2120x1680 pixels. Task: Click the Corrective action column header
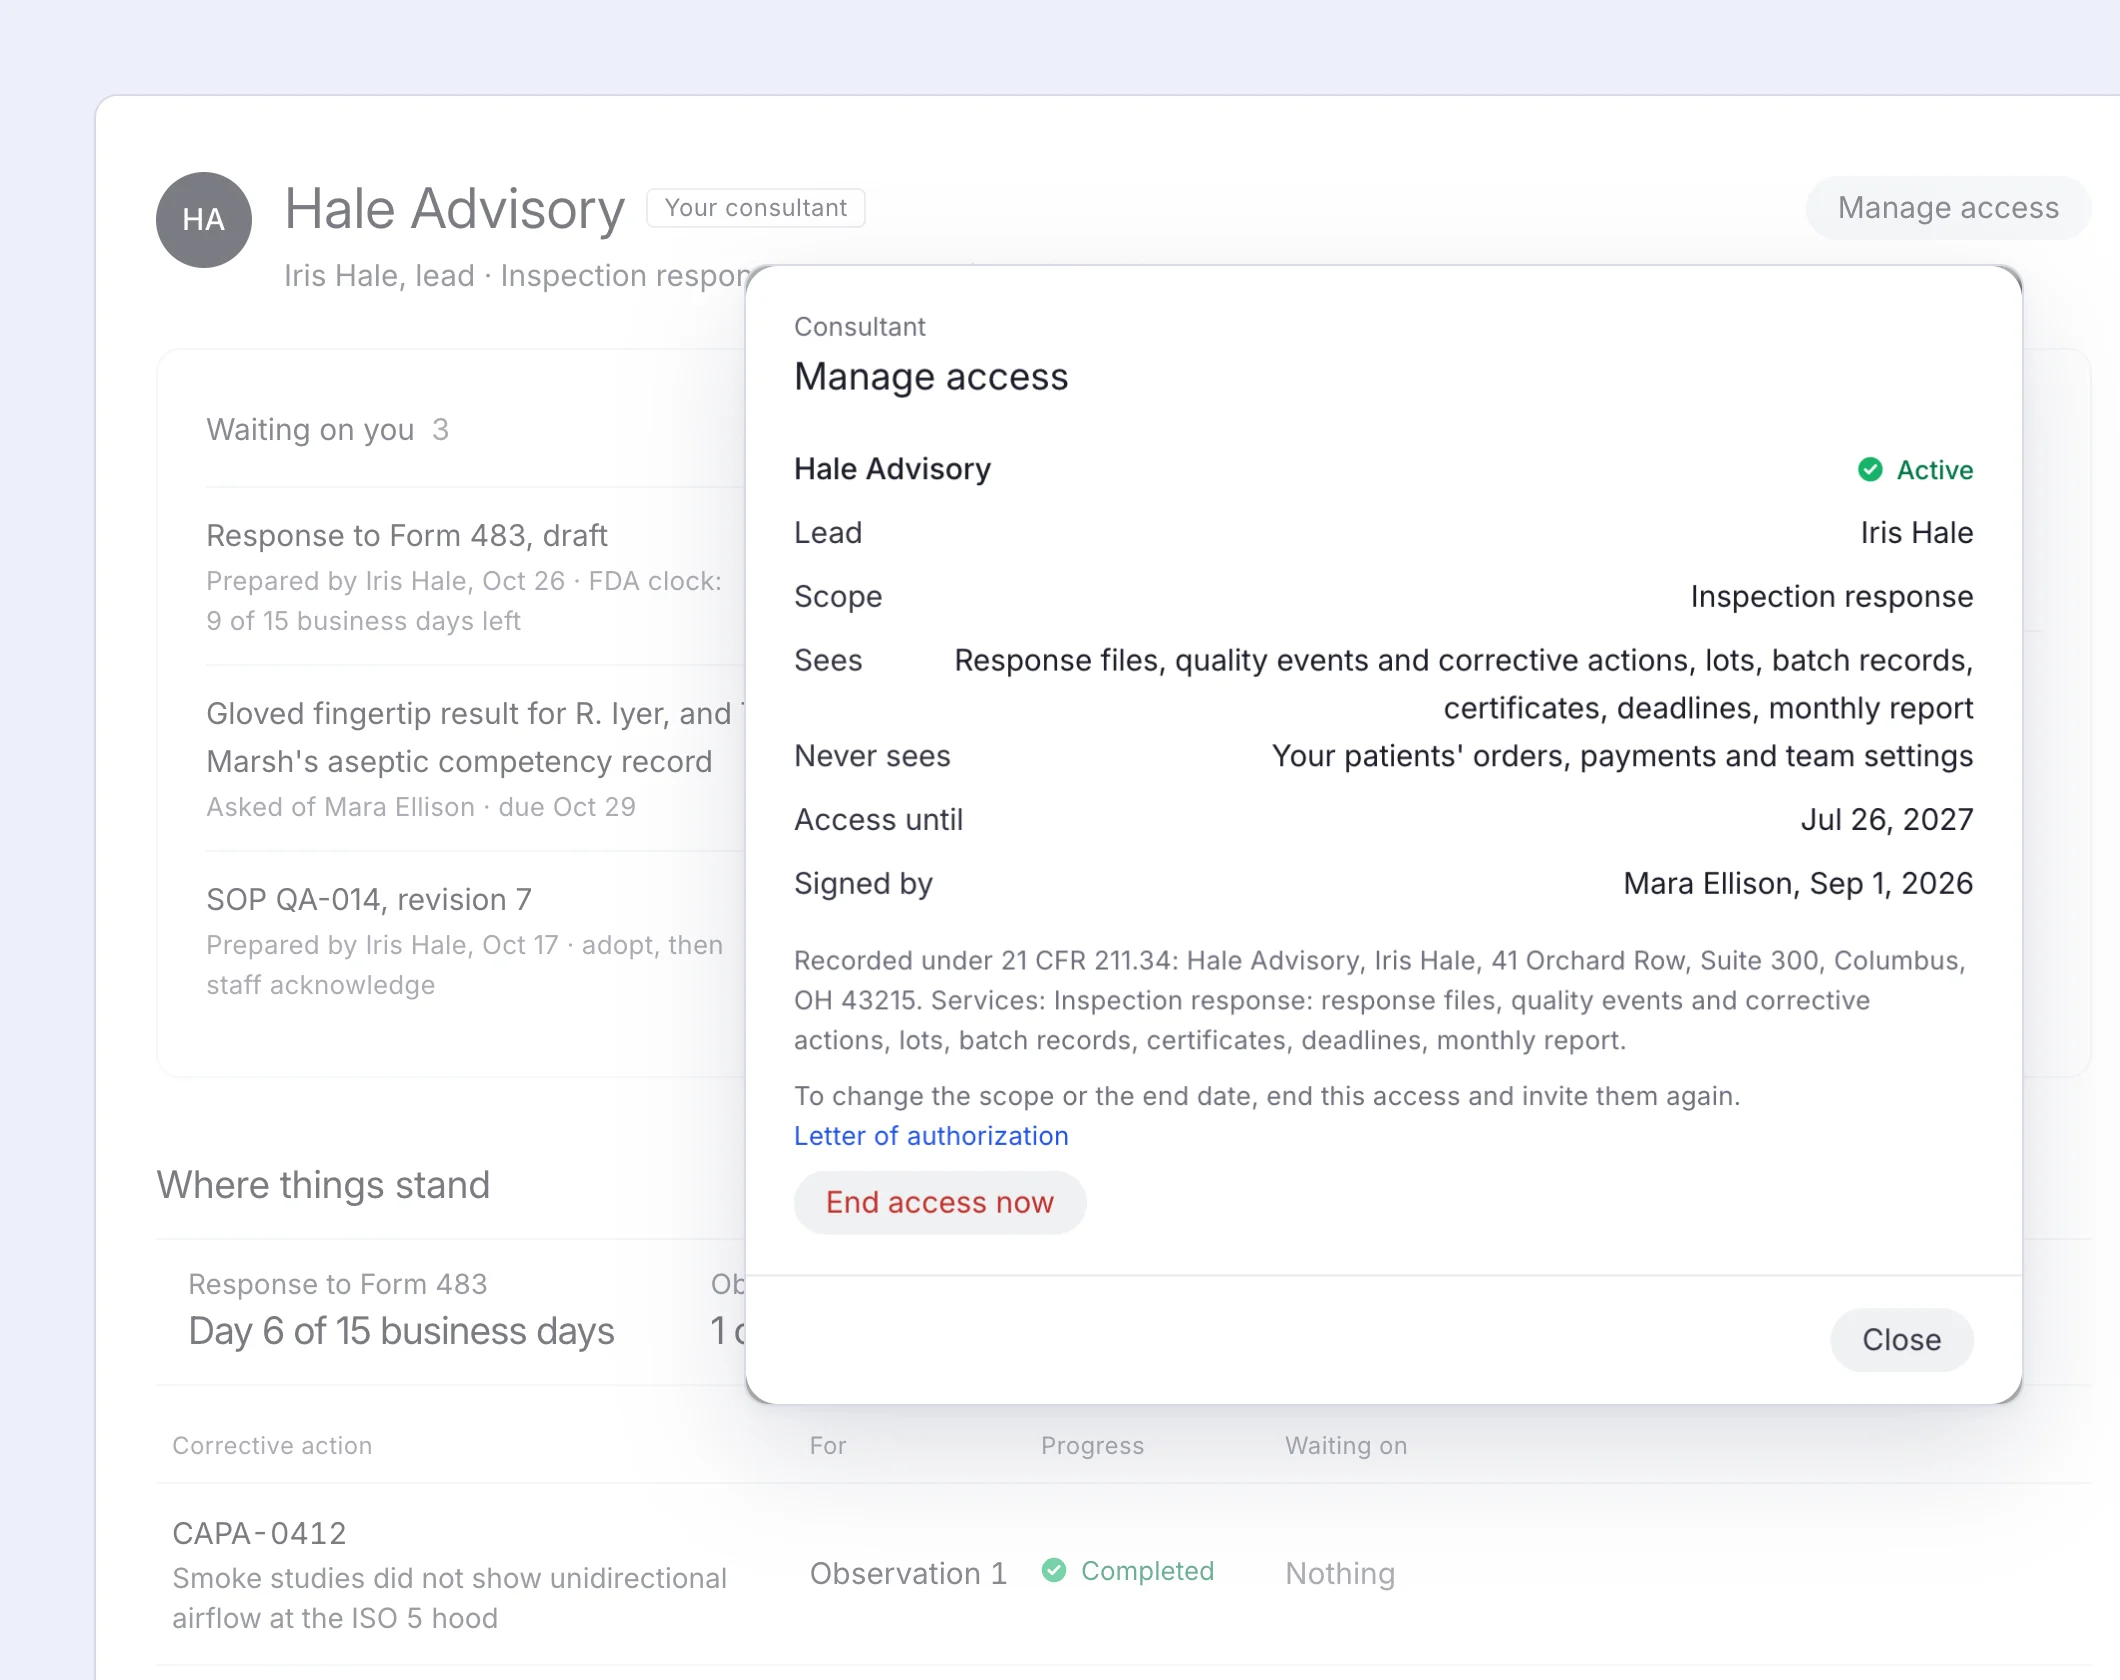[x=272, y=1446]
